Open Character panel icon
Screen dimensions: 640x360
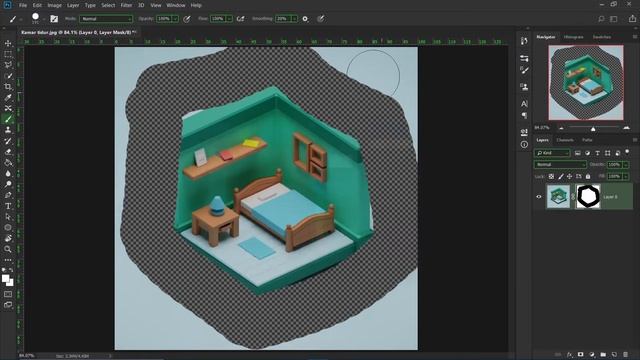point(524,104)
